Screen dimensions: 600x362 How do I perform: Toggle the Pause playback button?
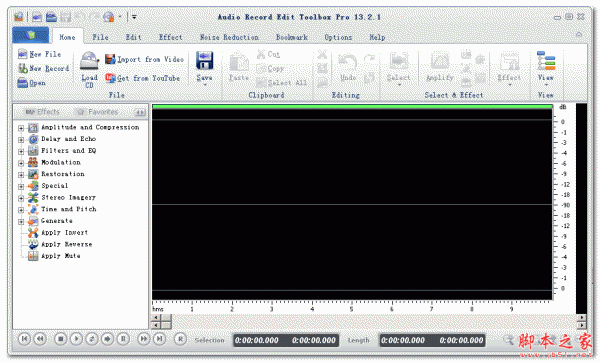click(x=123, y=339)
